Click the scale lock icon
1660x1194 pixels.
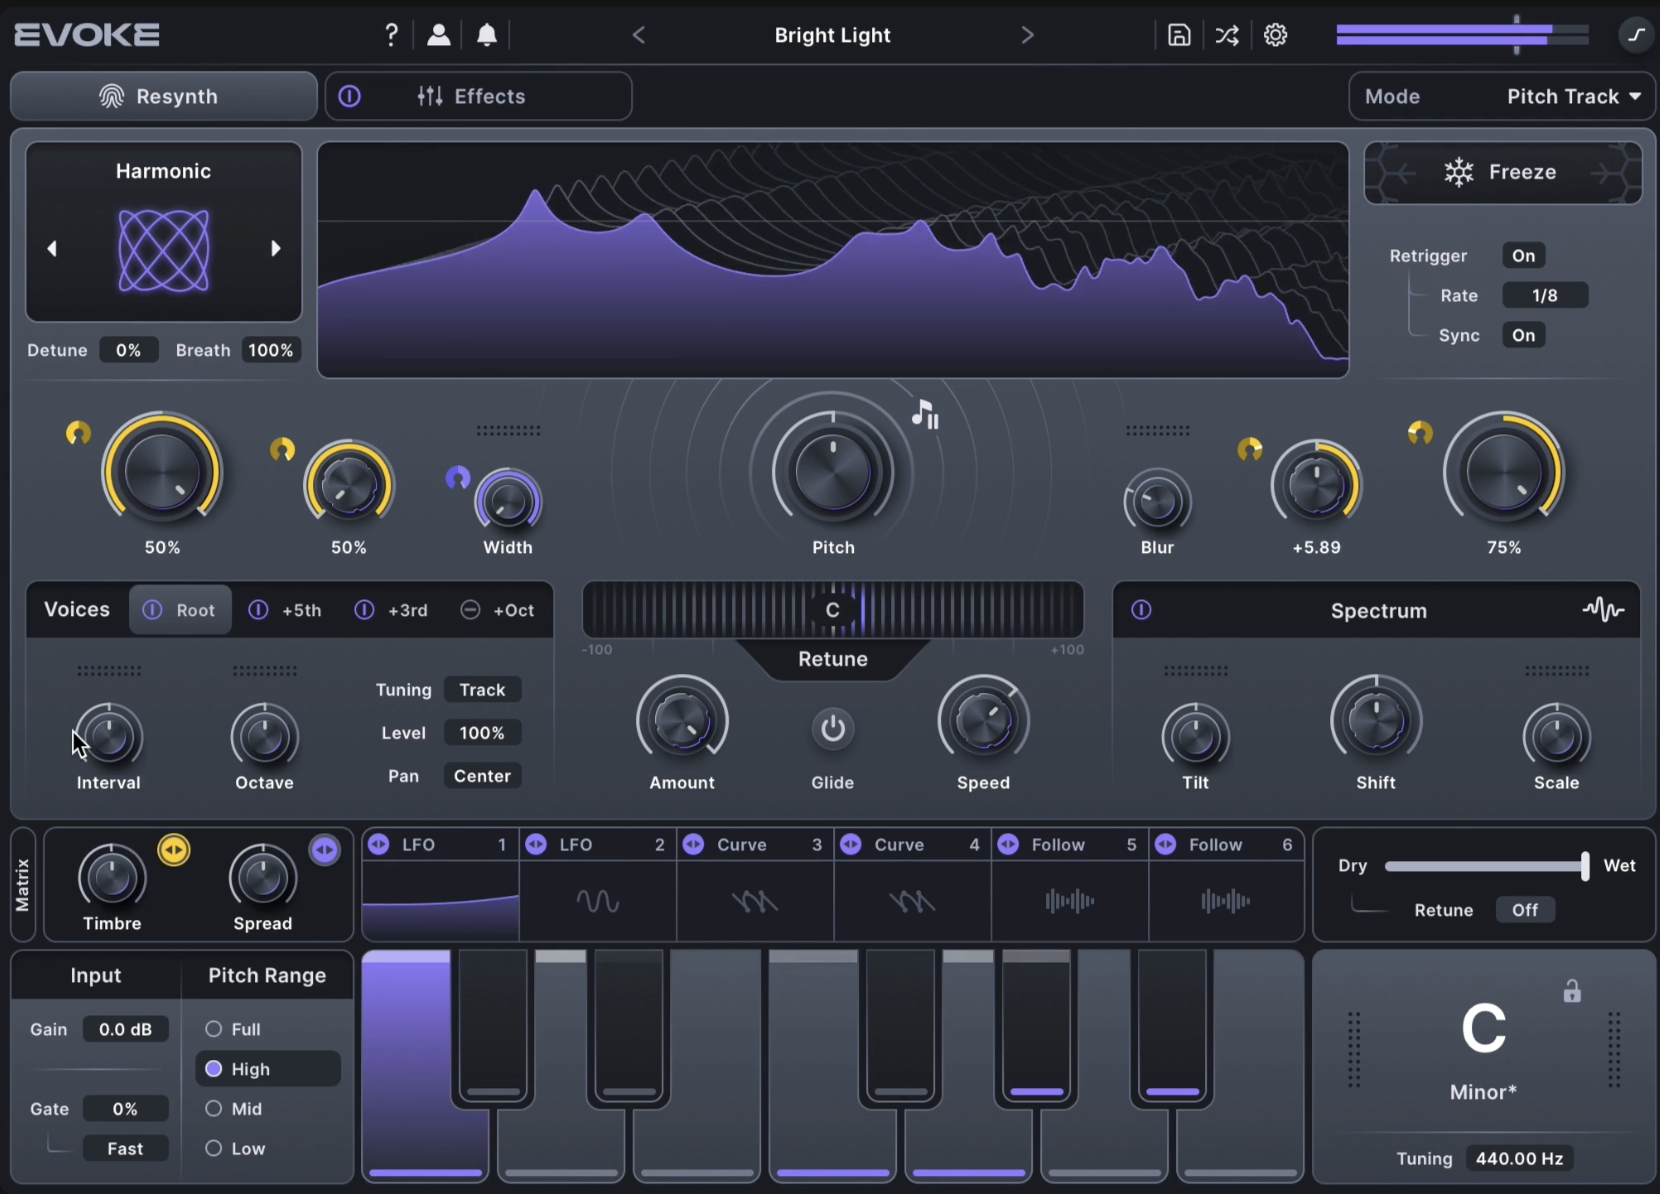click(x=1572, y=991)
